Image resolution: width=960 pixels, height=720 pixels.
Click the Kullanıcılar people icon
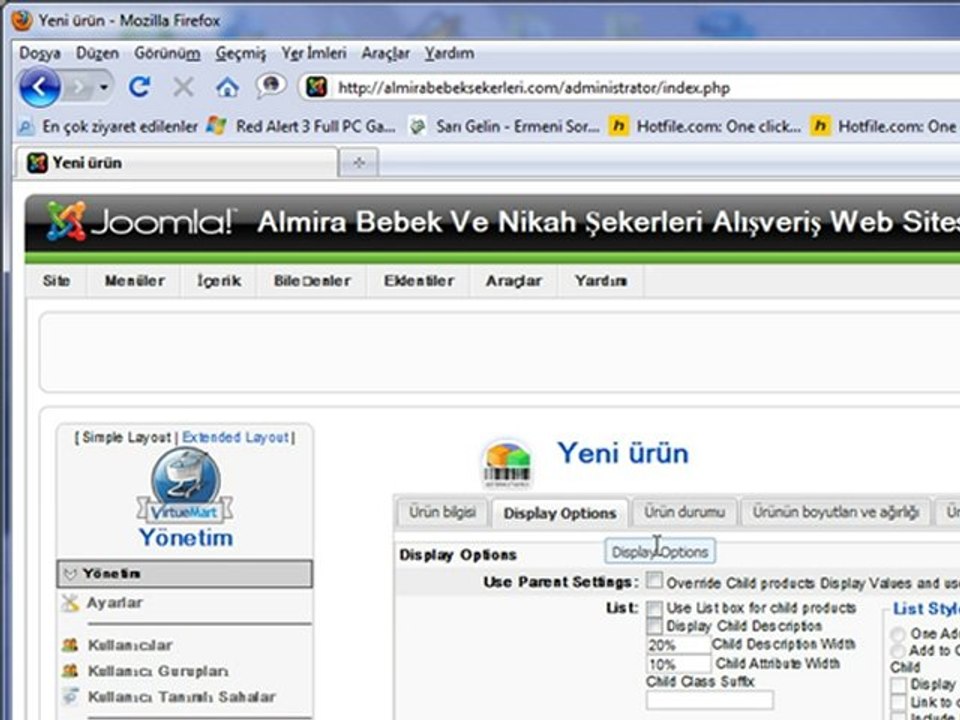pos(70,645)
